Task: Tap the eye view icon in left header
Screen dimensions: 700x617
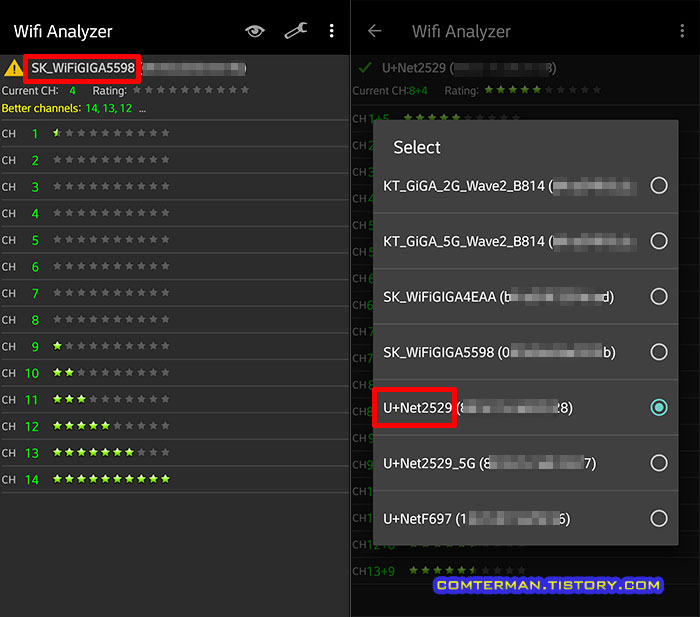Action: [x=254, y=31]
